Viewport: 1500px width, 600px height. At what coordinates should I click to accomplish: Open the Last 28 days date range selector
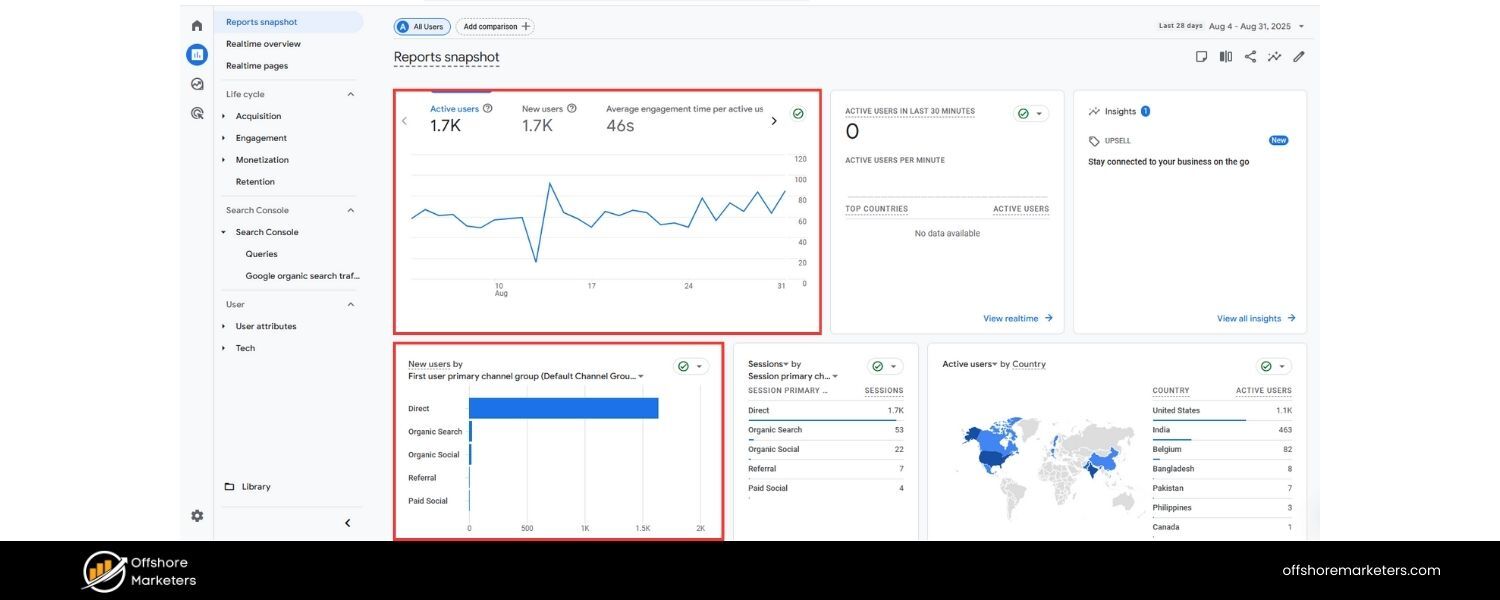click(x=1240, y=25)
